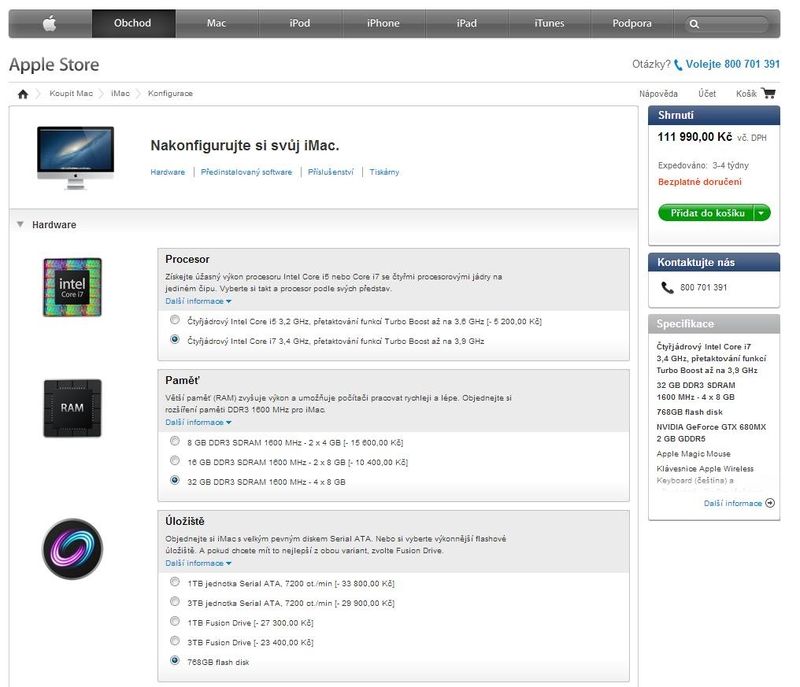Screen dimensions: 800x687
Task: Click the Volejte 800 701 391 link
Action: coord(733,64)
